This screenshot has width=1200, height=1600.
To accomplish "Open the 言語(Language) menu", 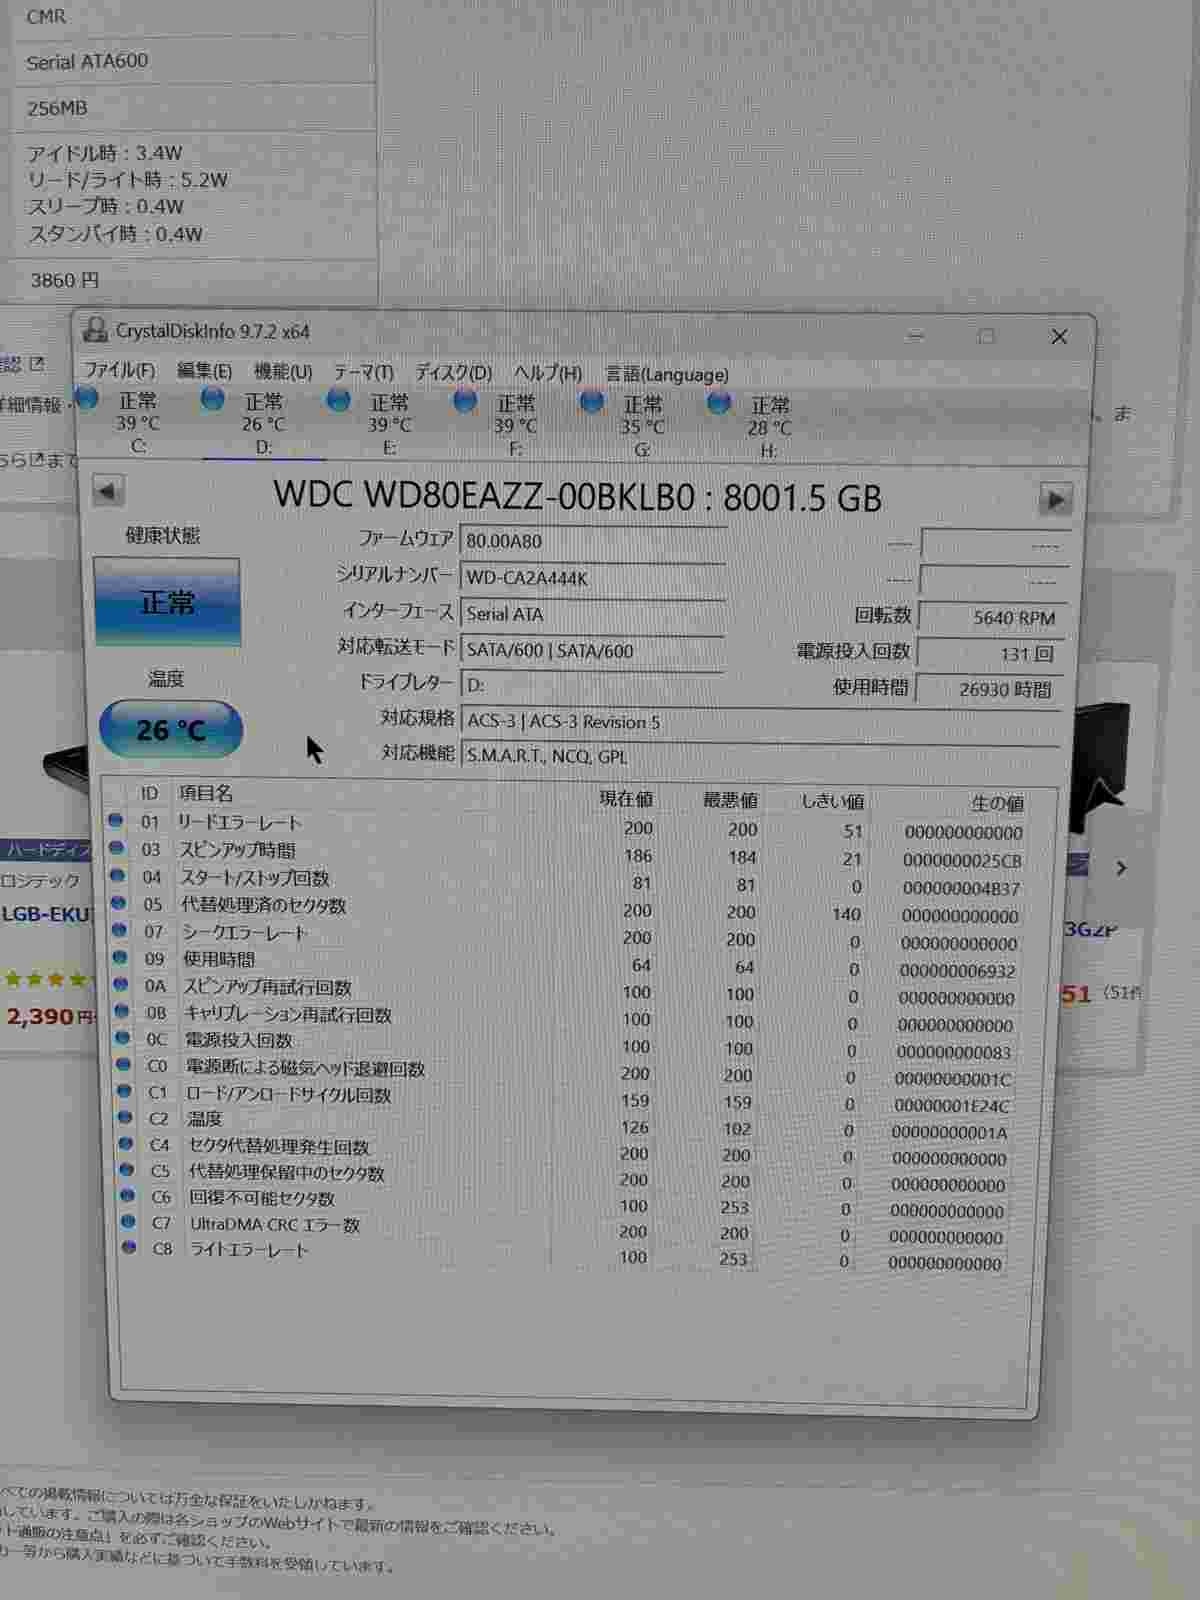I will point(667,375).
